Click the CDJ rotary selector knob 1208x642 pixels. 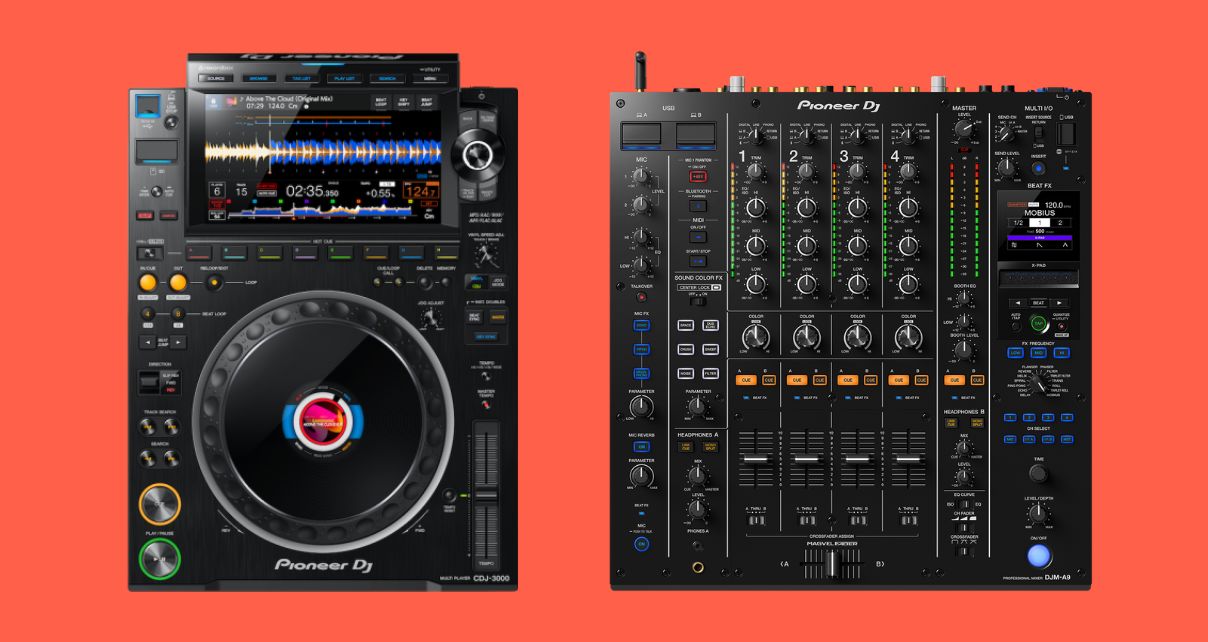[x=479, y=153]
